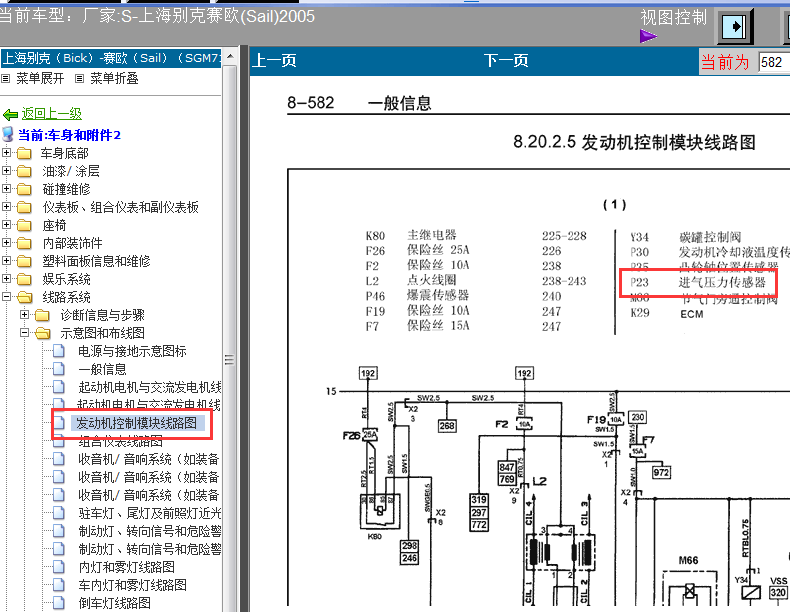This screenshot has width=790, height=612.
Task: Open 车内灯和雾灯线路图 tree item
Action: (133, 585)
